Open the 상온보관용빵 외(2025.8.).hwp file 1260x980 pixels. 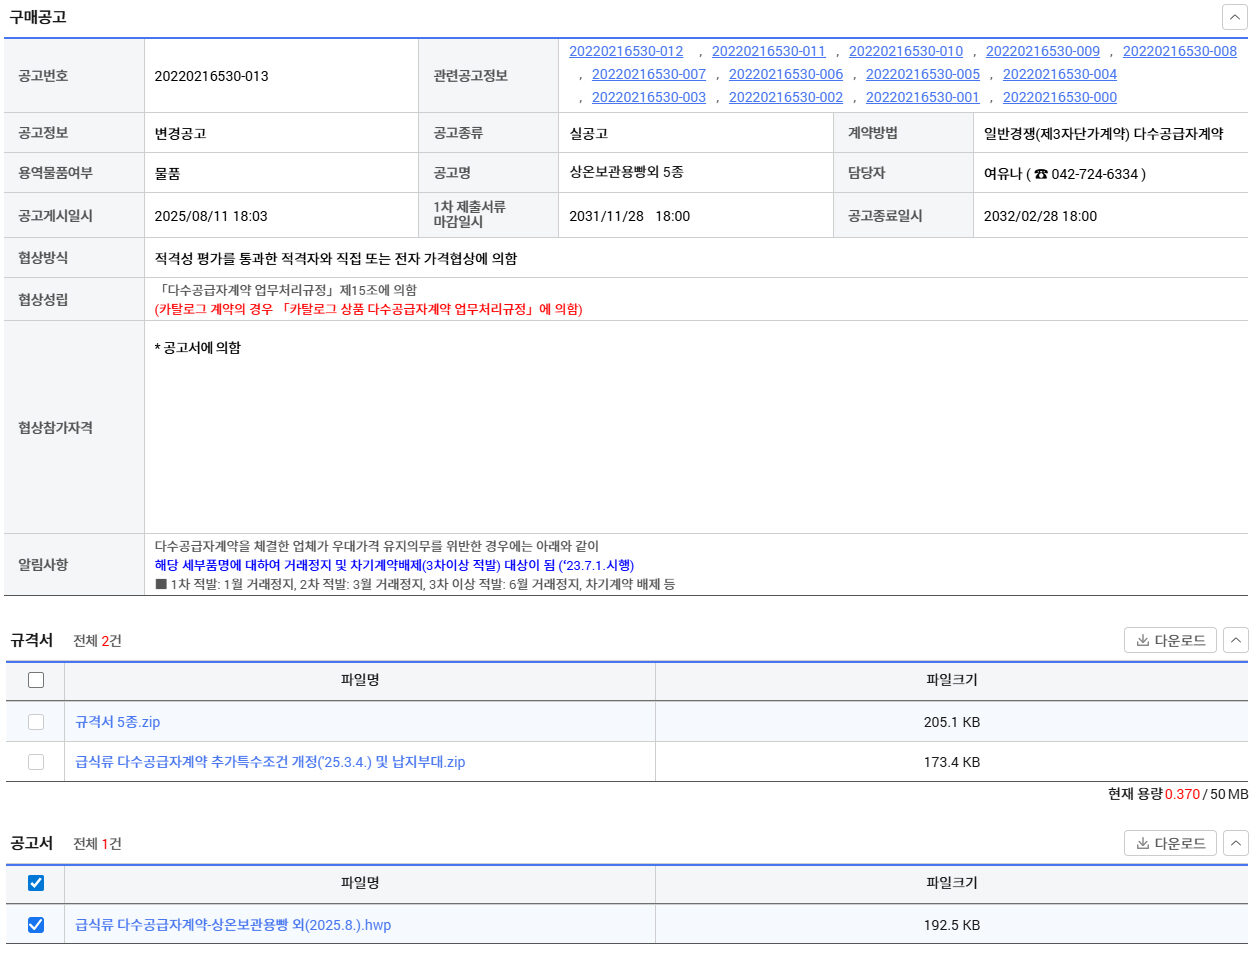(233, 925)
